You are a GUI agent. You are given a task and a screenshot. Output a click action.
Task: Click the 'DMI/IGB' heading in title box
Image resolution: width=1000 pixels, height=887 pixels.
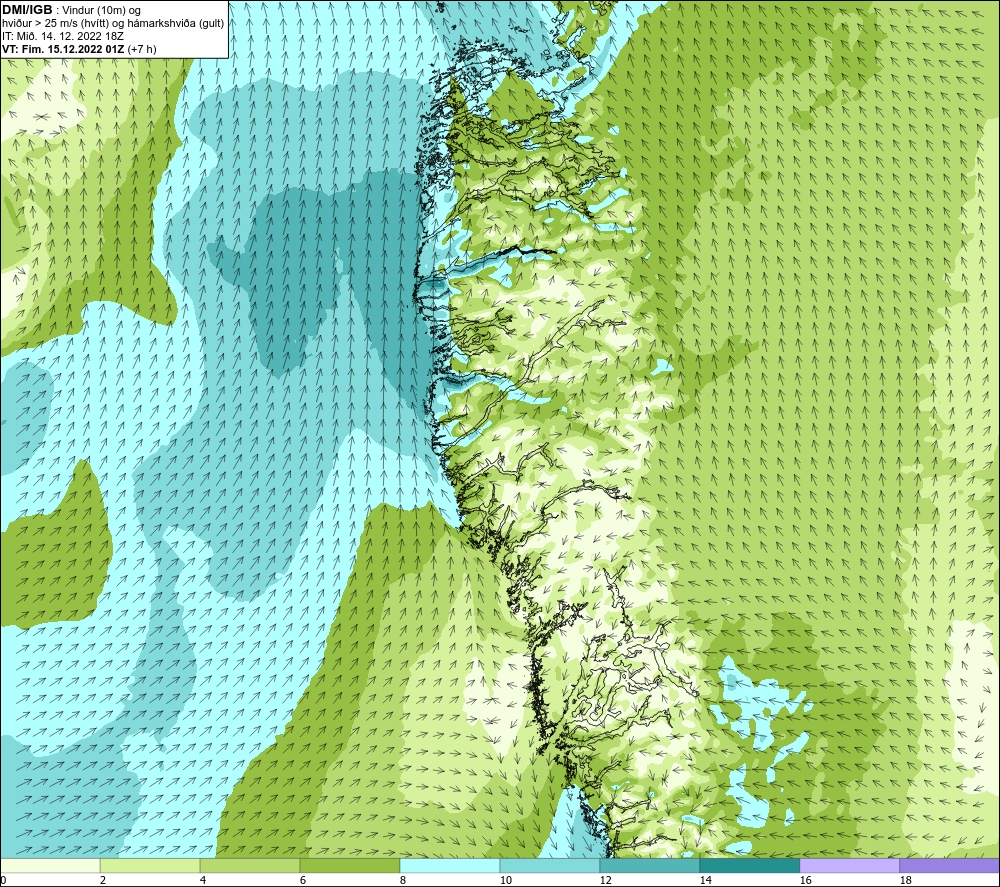pos(27,10)
